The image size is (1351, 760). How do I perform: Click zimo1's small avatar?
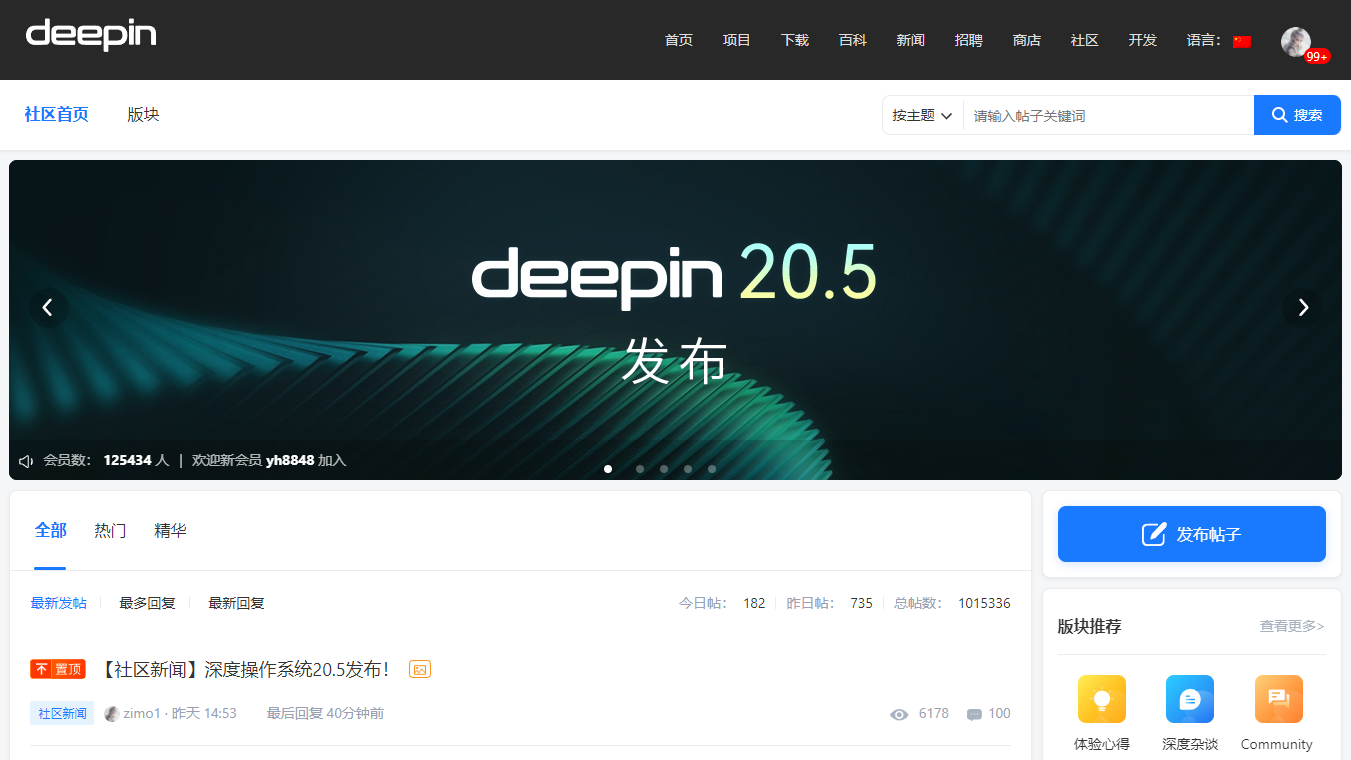[112, 714]
